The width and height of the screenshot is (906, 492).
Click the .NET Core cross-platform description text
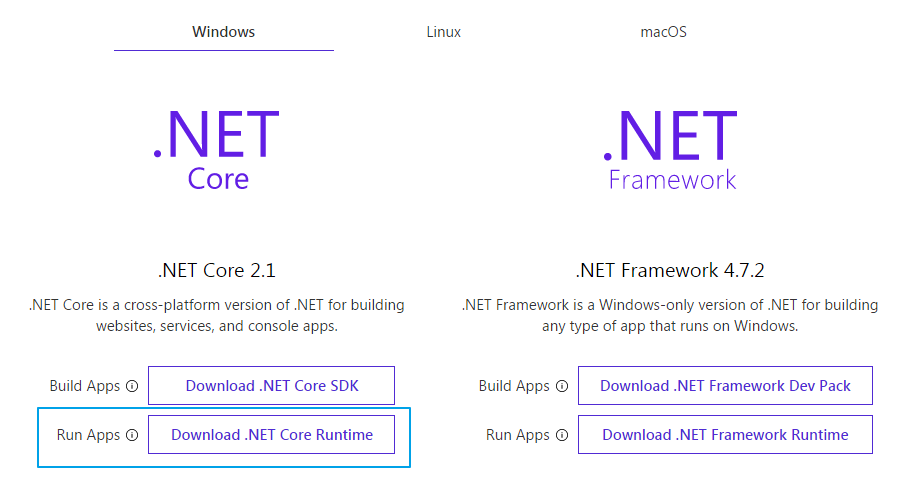click(216, 315)
